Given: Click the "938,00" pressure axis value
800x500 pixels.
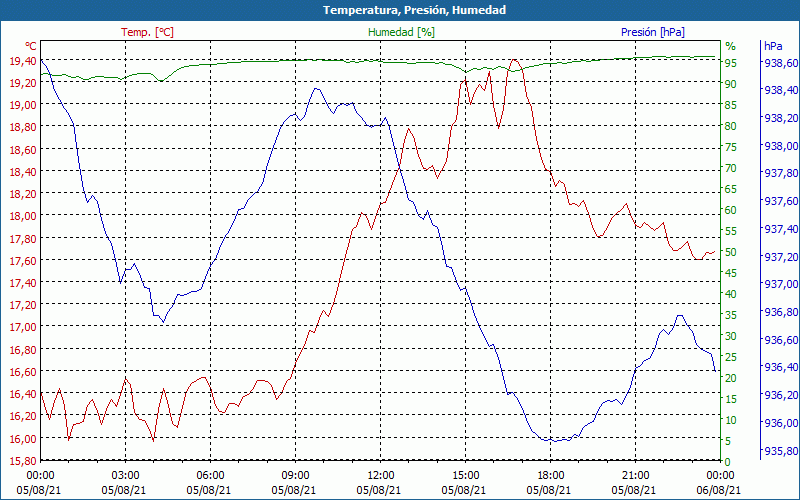Looking at the screenshot, I should pos(781,146).
